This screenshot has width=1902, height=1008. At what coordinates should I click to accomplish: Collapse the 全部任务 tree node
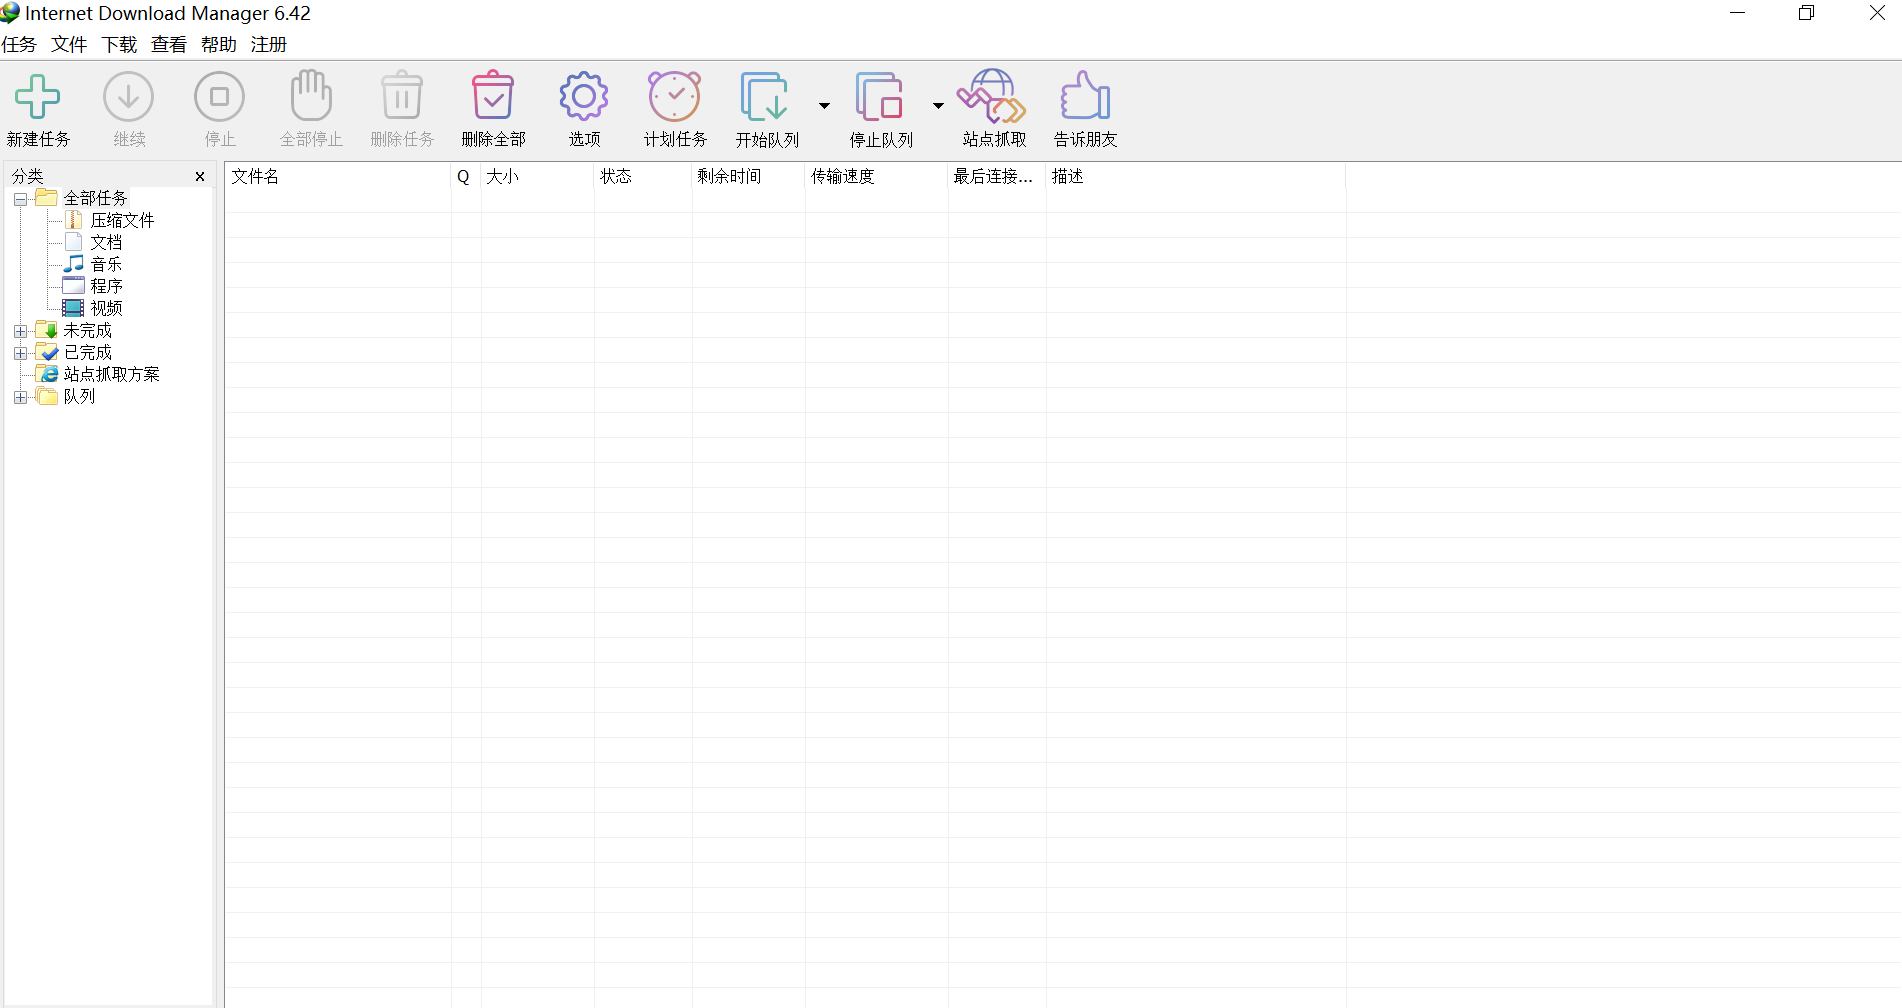click(20, 198)
